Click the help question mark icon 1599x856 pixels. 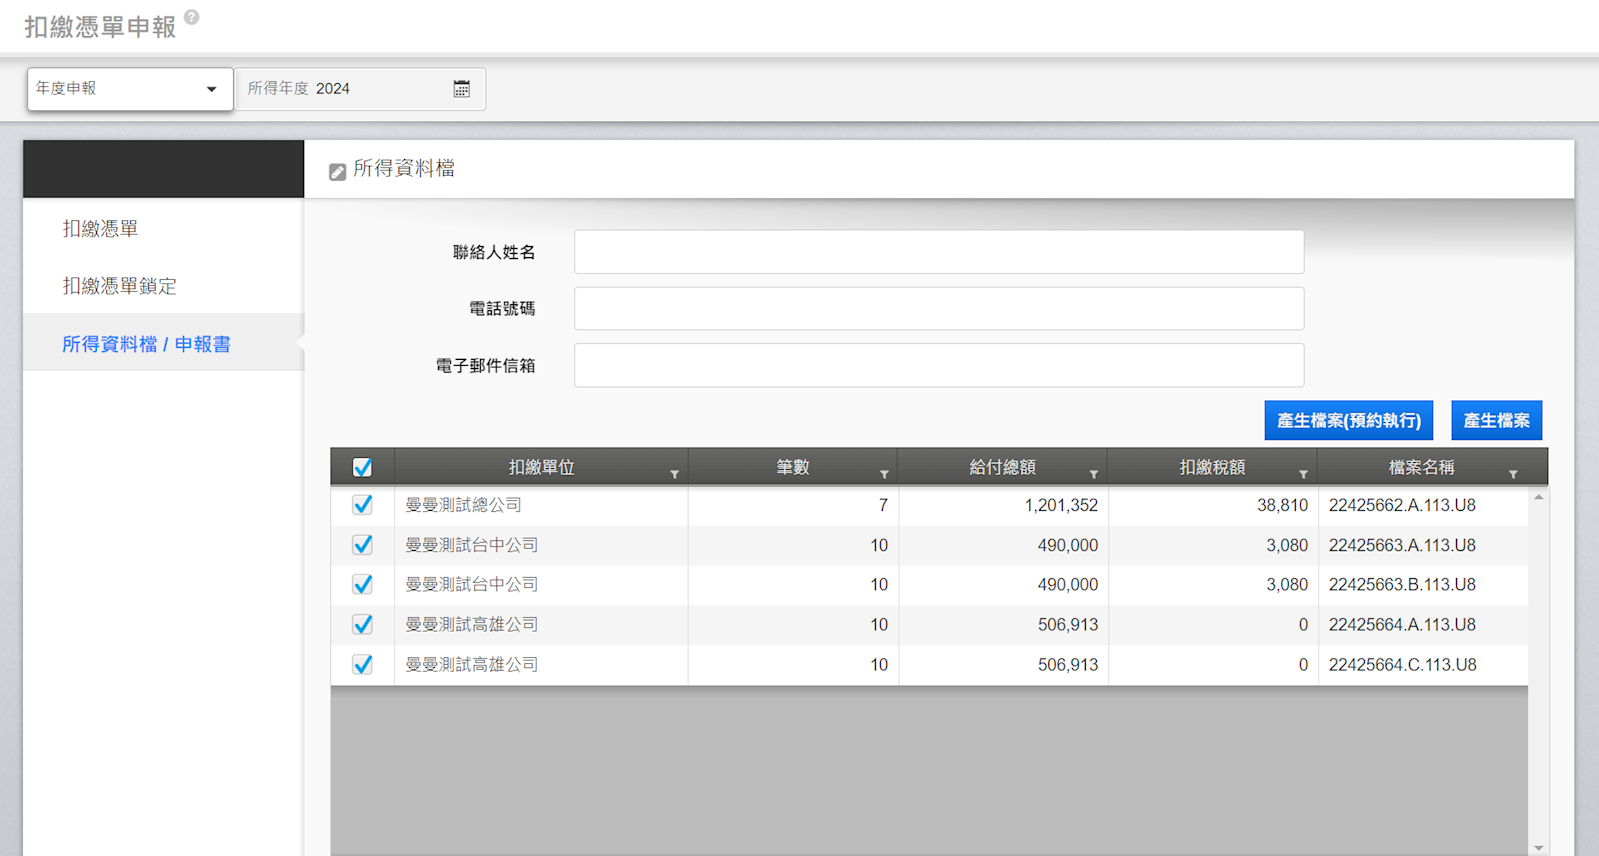click(x=192, y=17)
